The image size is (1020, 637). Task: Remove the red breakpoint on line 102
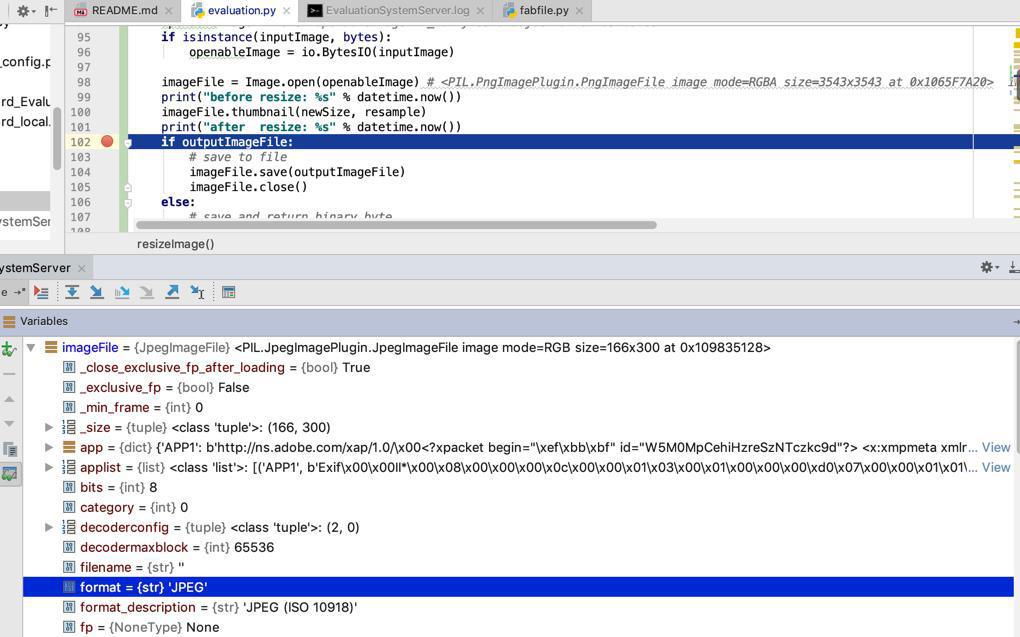107,141
